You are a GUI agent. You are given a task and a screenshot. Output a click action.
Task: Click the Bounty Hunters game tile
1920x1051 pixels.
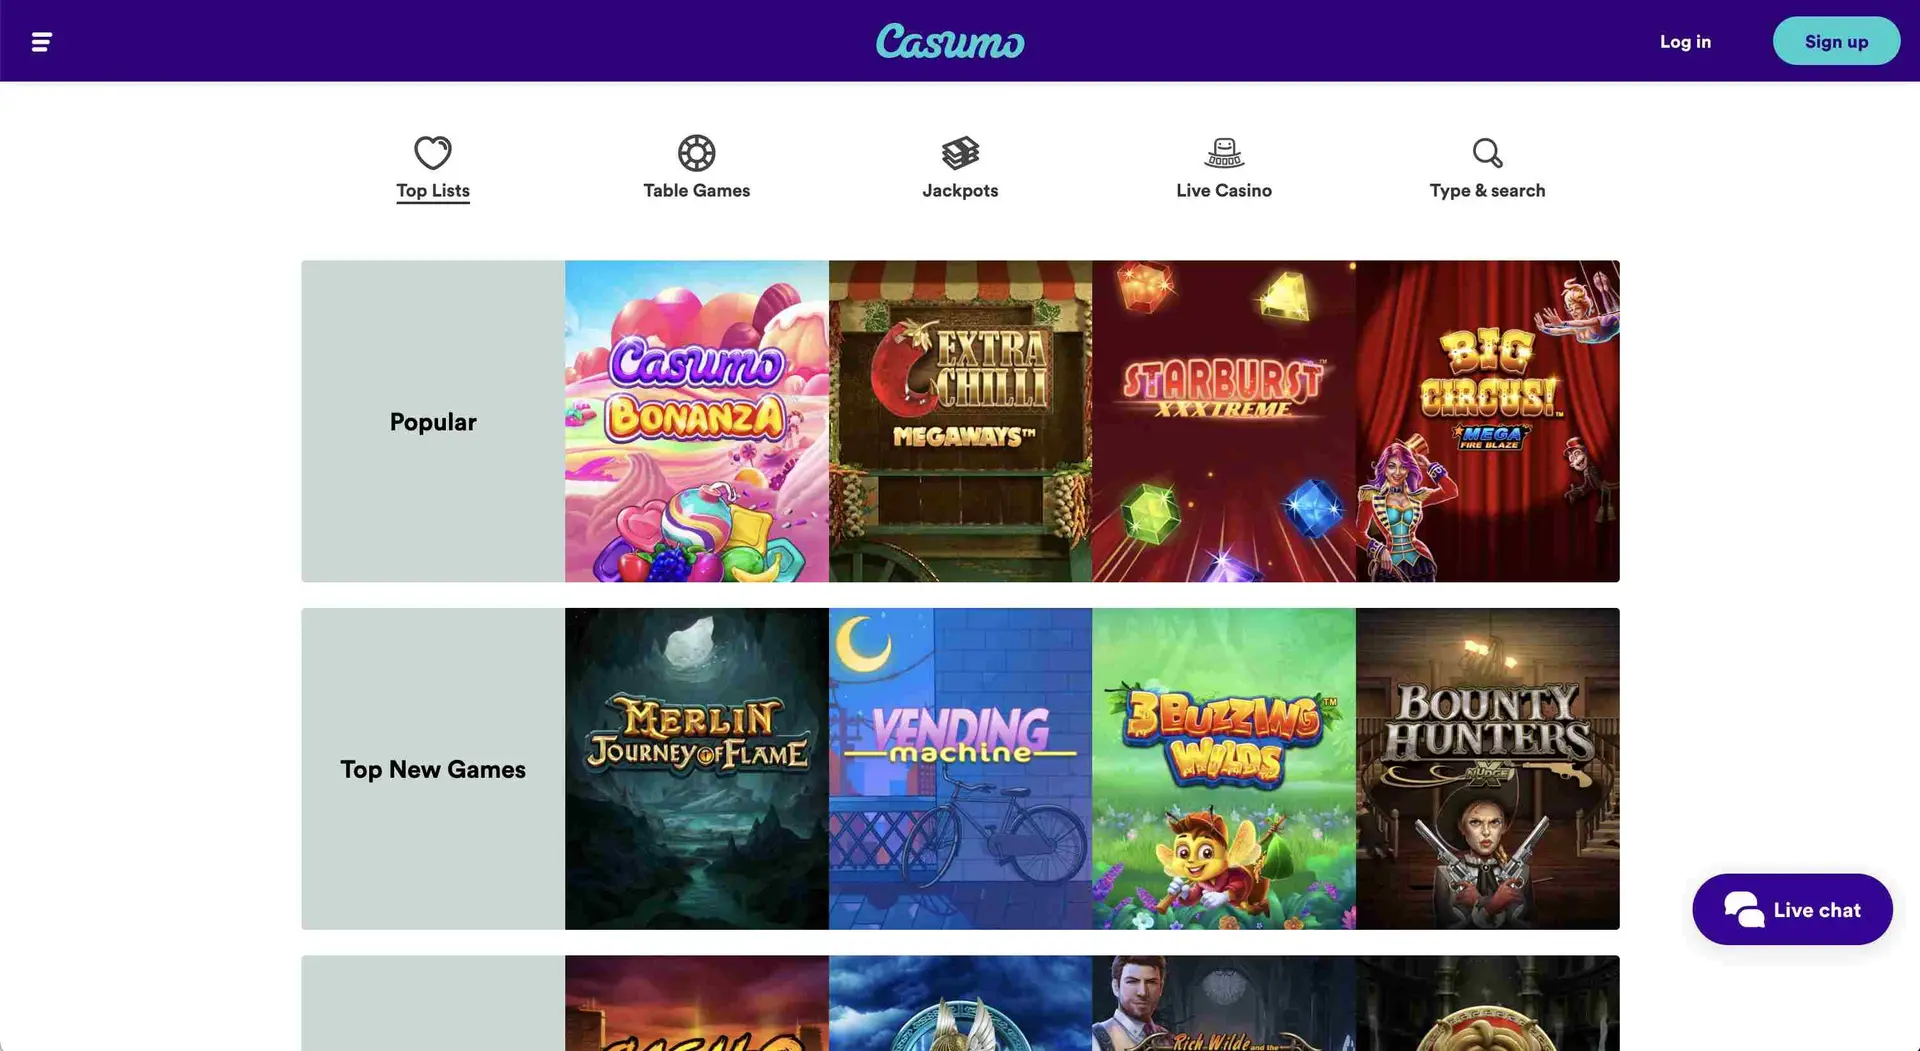pyautogui.click(x=1487, y=768)
